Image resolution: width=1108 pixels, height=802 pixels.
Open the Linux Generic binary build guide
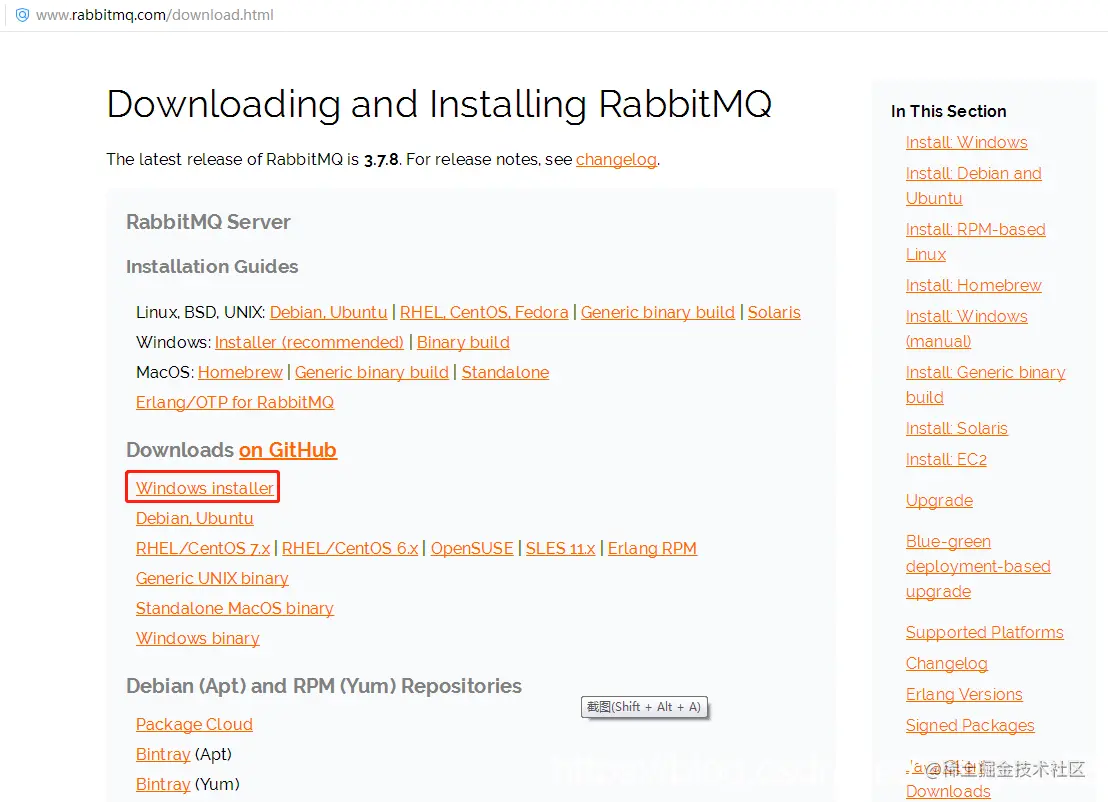(x=658, y=312)
